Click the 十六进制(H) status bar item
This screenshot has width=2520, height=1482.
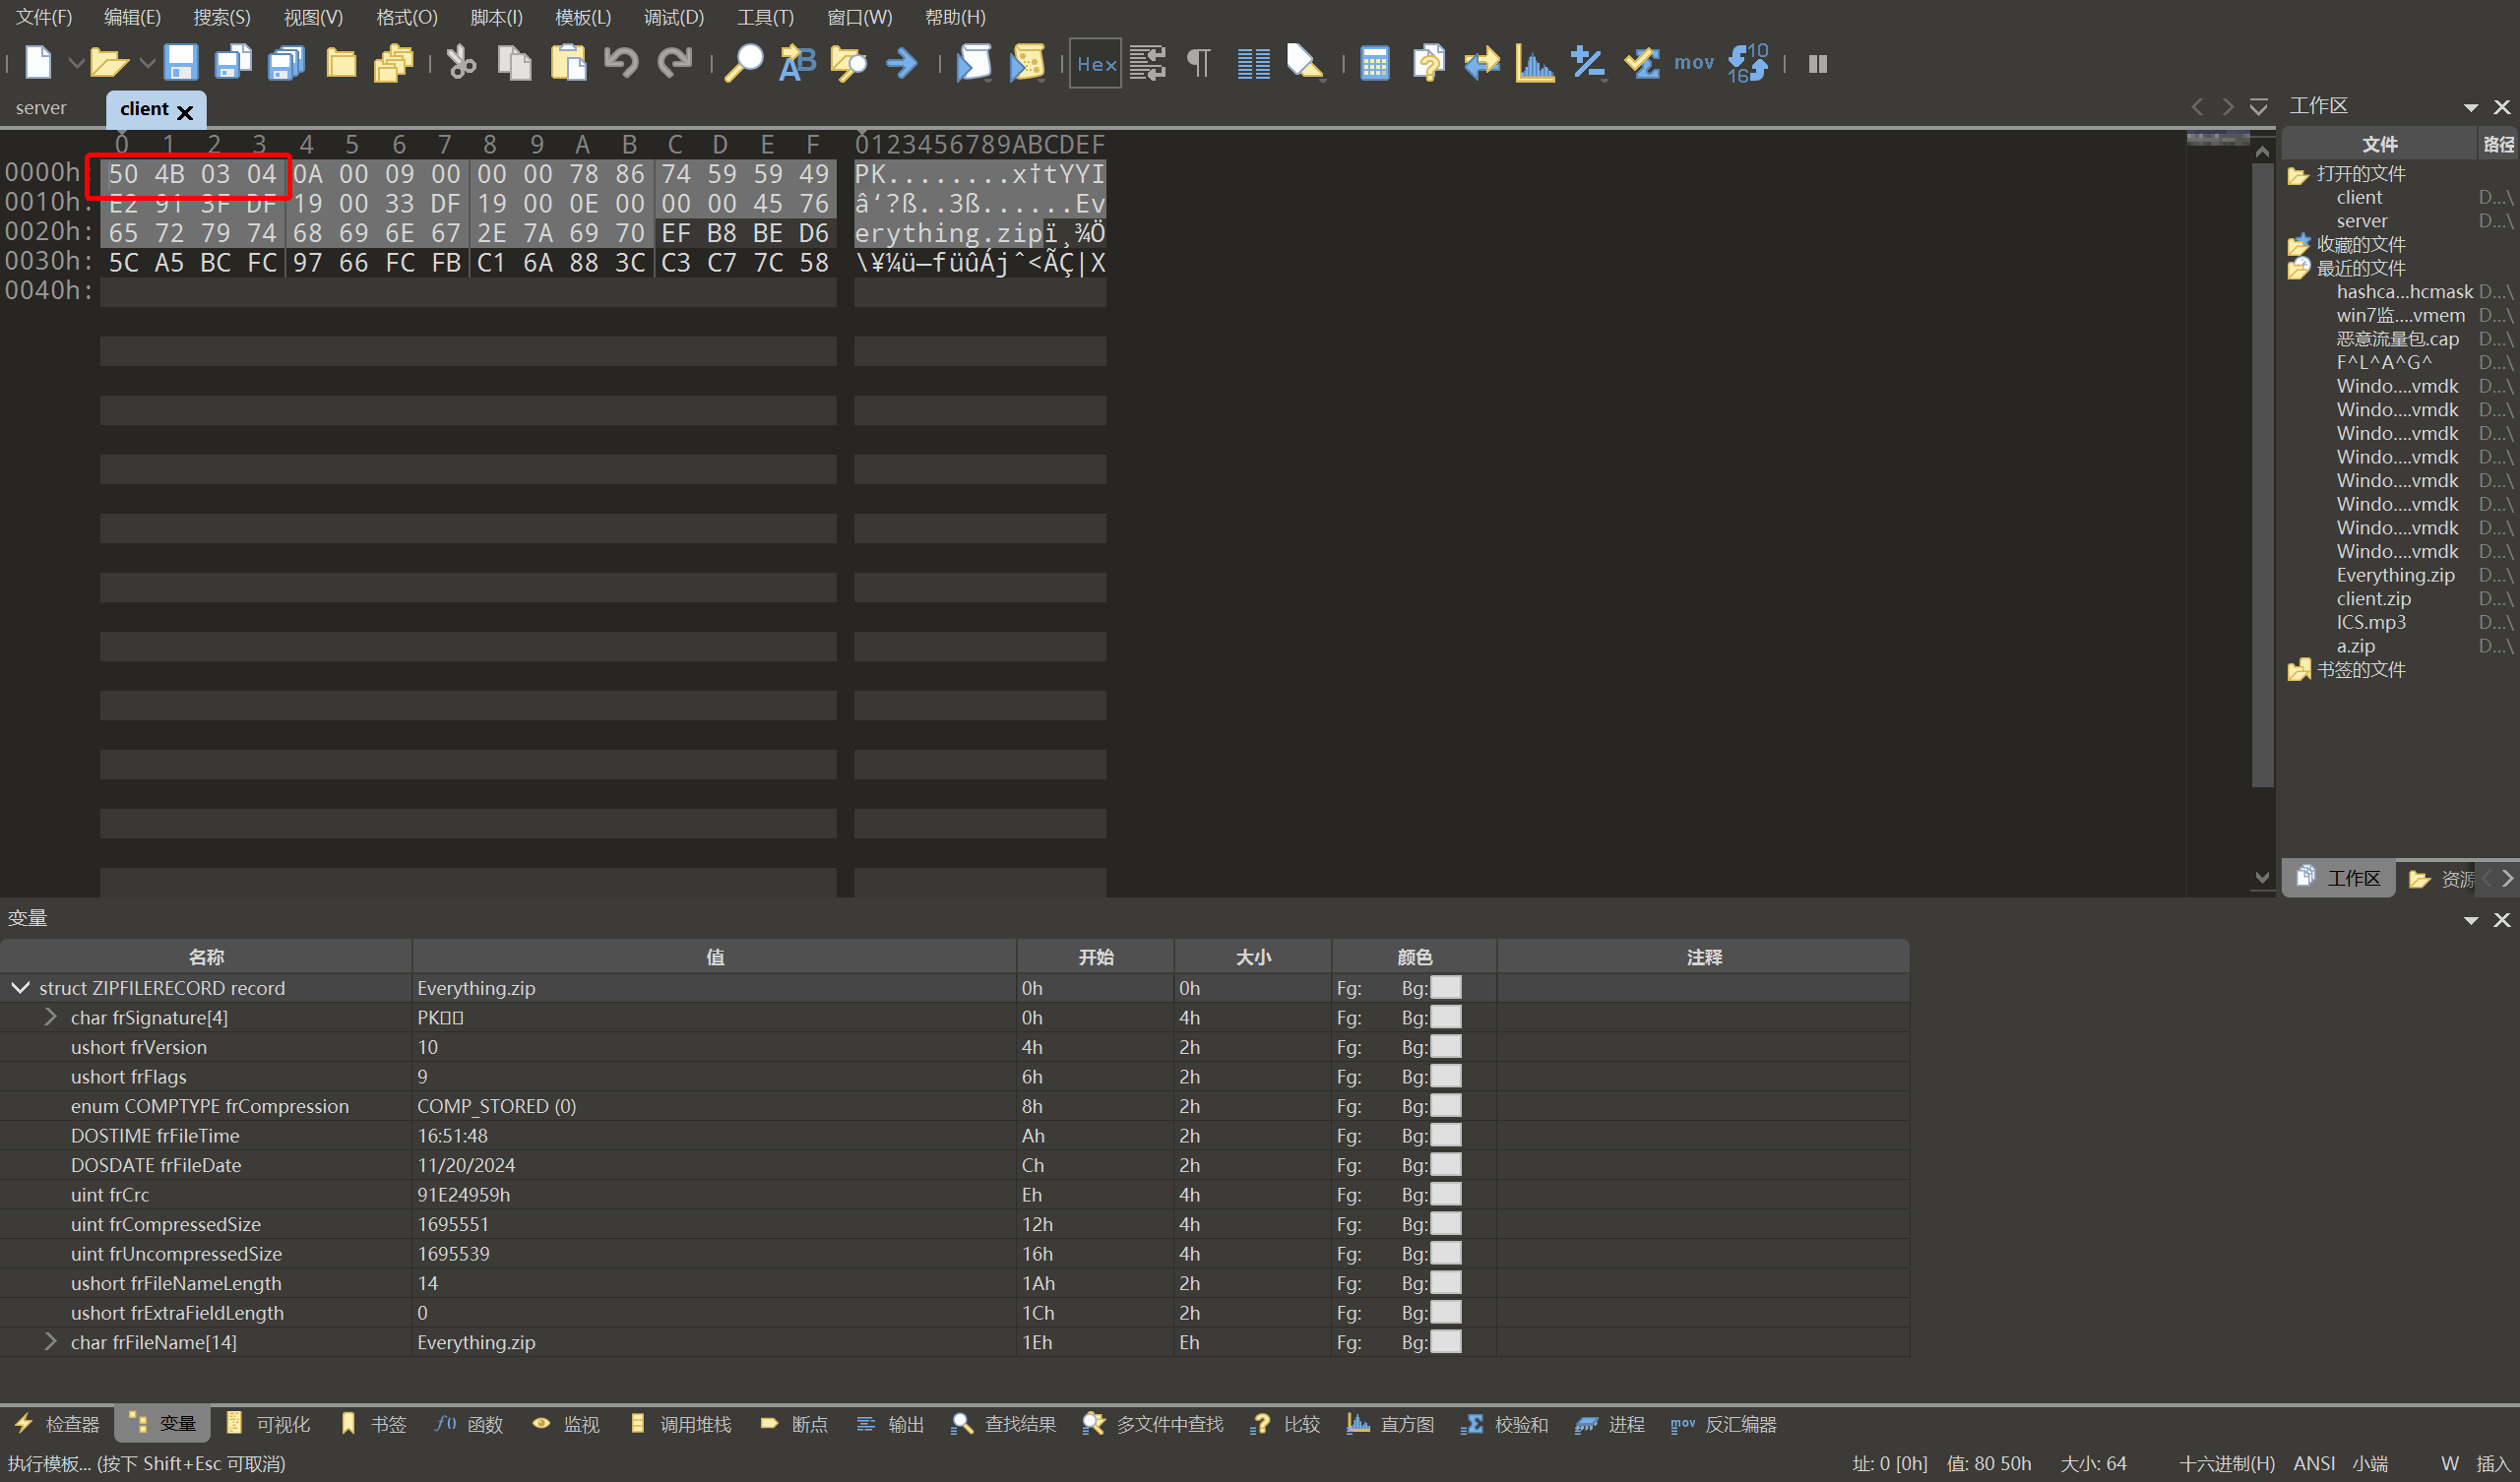pyautogui.click(x=2226, y=1463)
